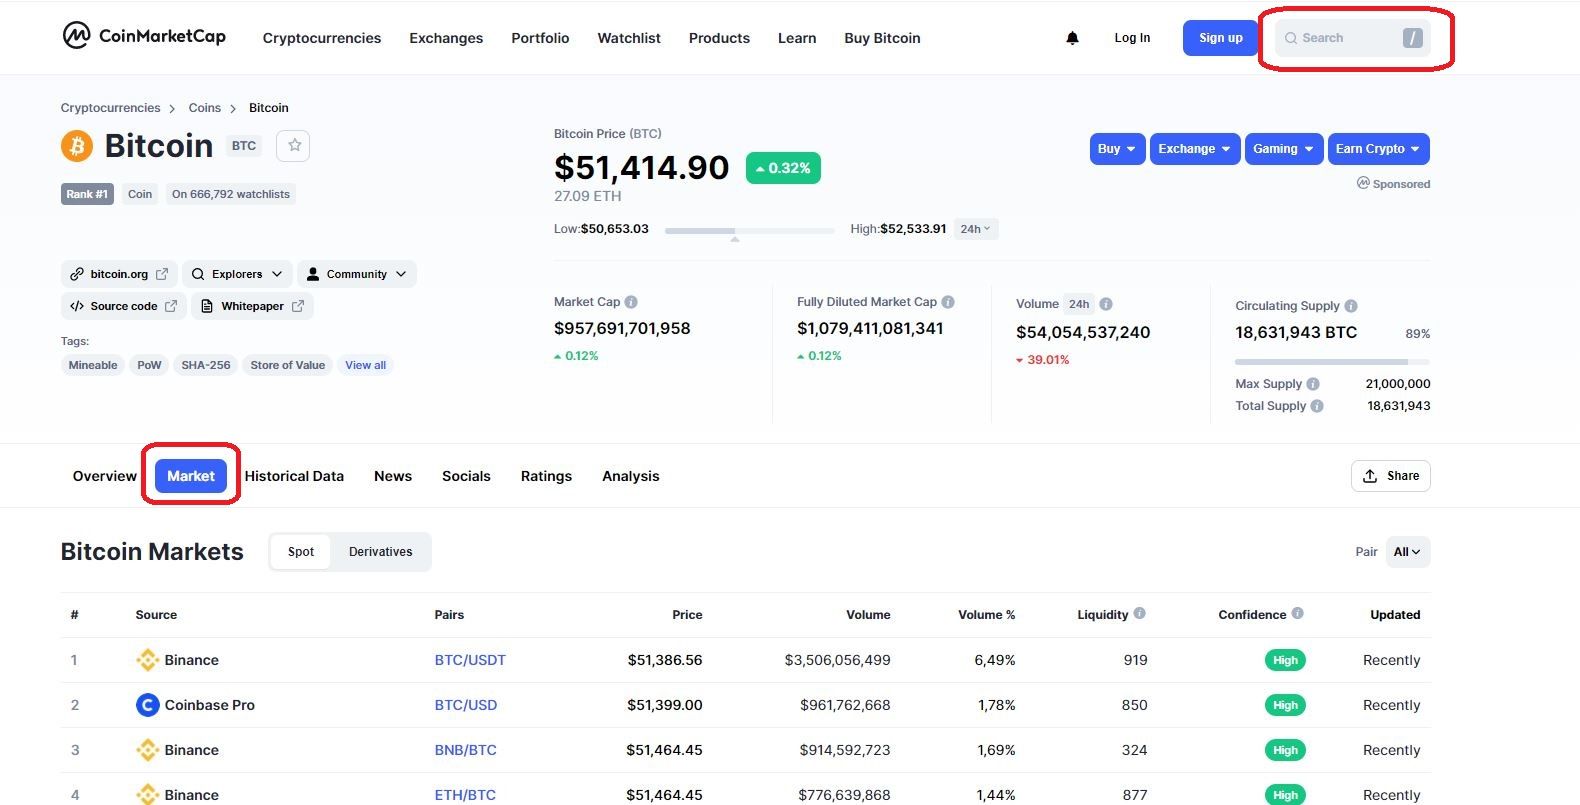The width and height of the screenshot is (1580, 805).
Task: Switch to the Derivatives markets toggle
Action: point(380,552)
